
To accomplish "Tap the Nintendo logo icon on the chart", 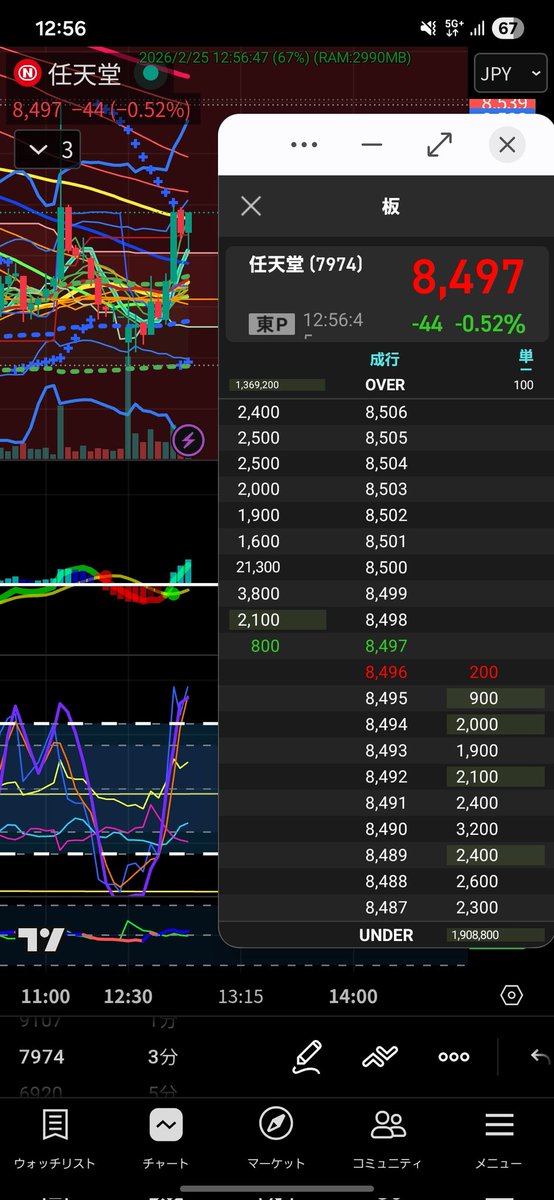I will coord(27,73).
